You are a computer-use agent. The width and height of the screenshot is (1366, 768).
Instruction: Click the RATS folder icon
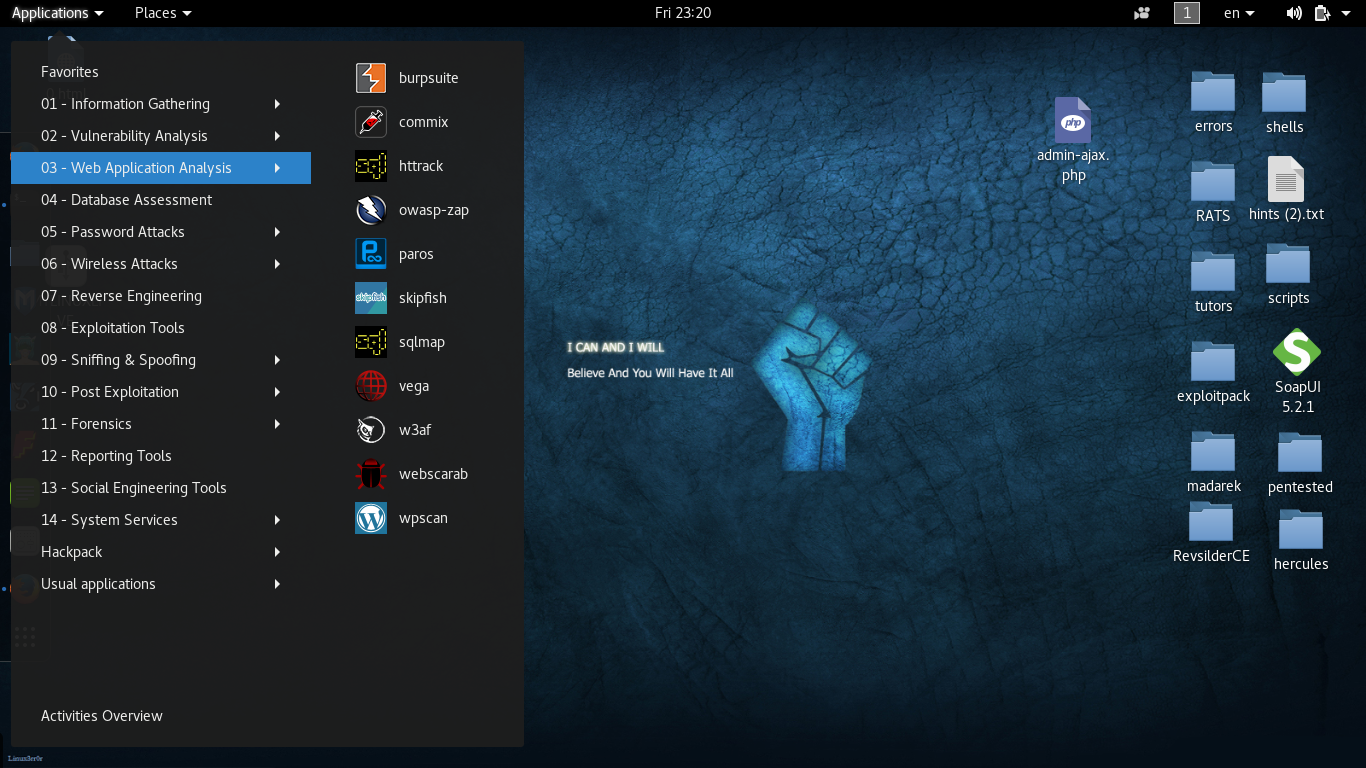point(1213,182)
